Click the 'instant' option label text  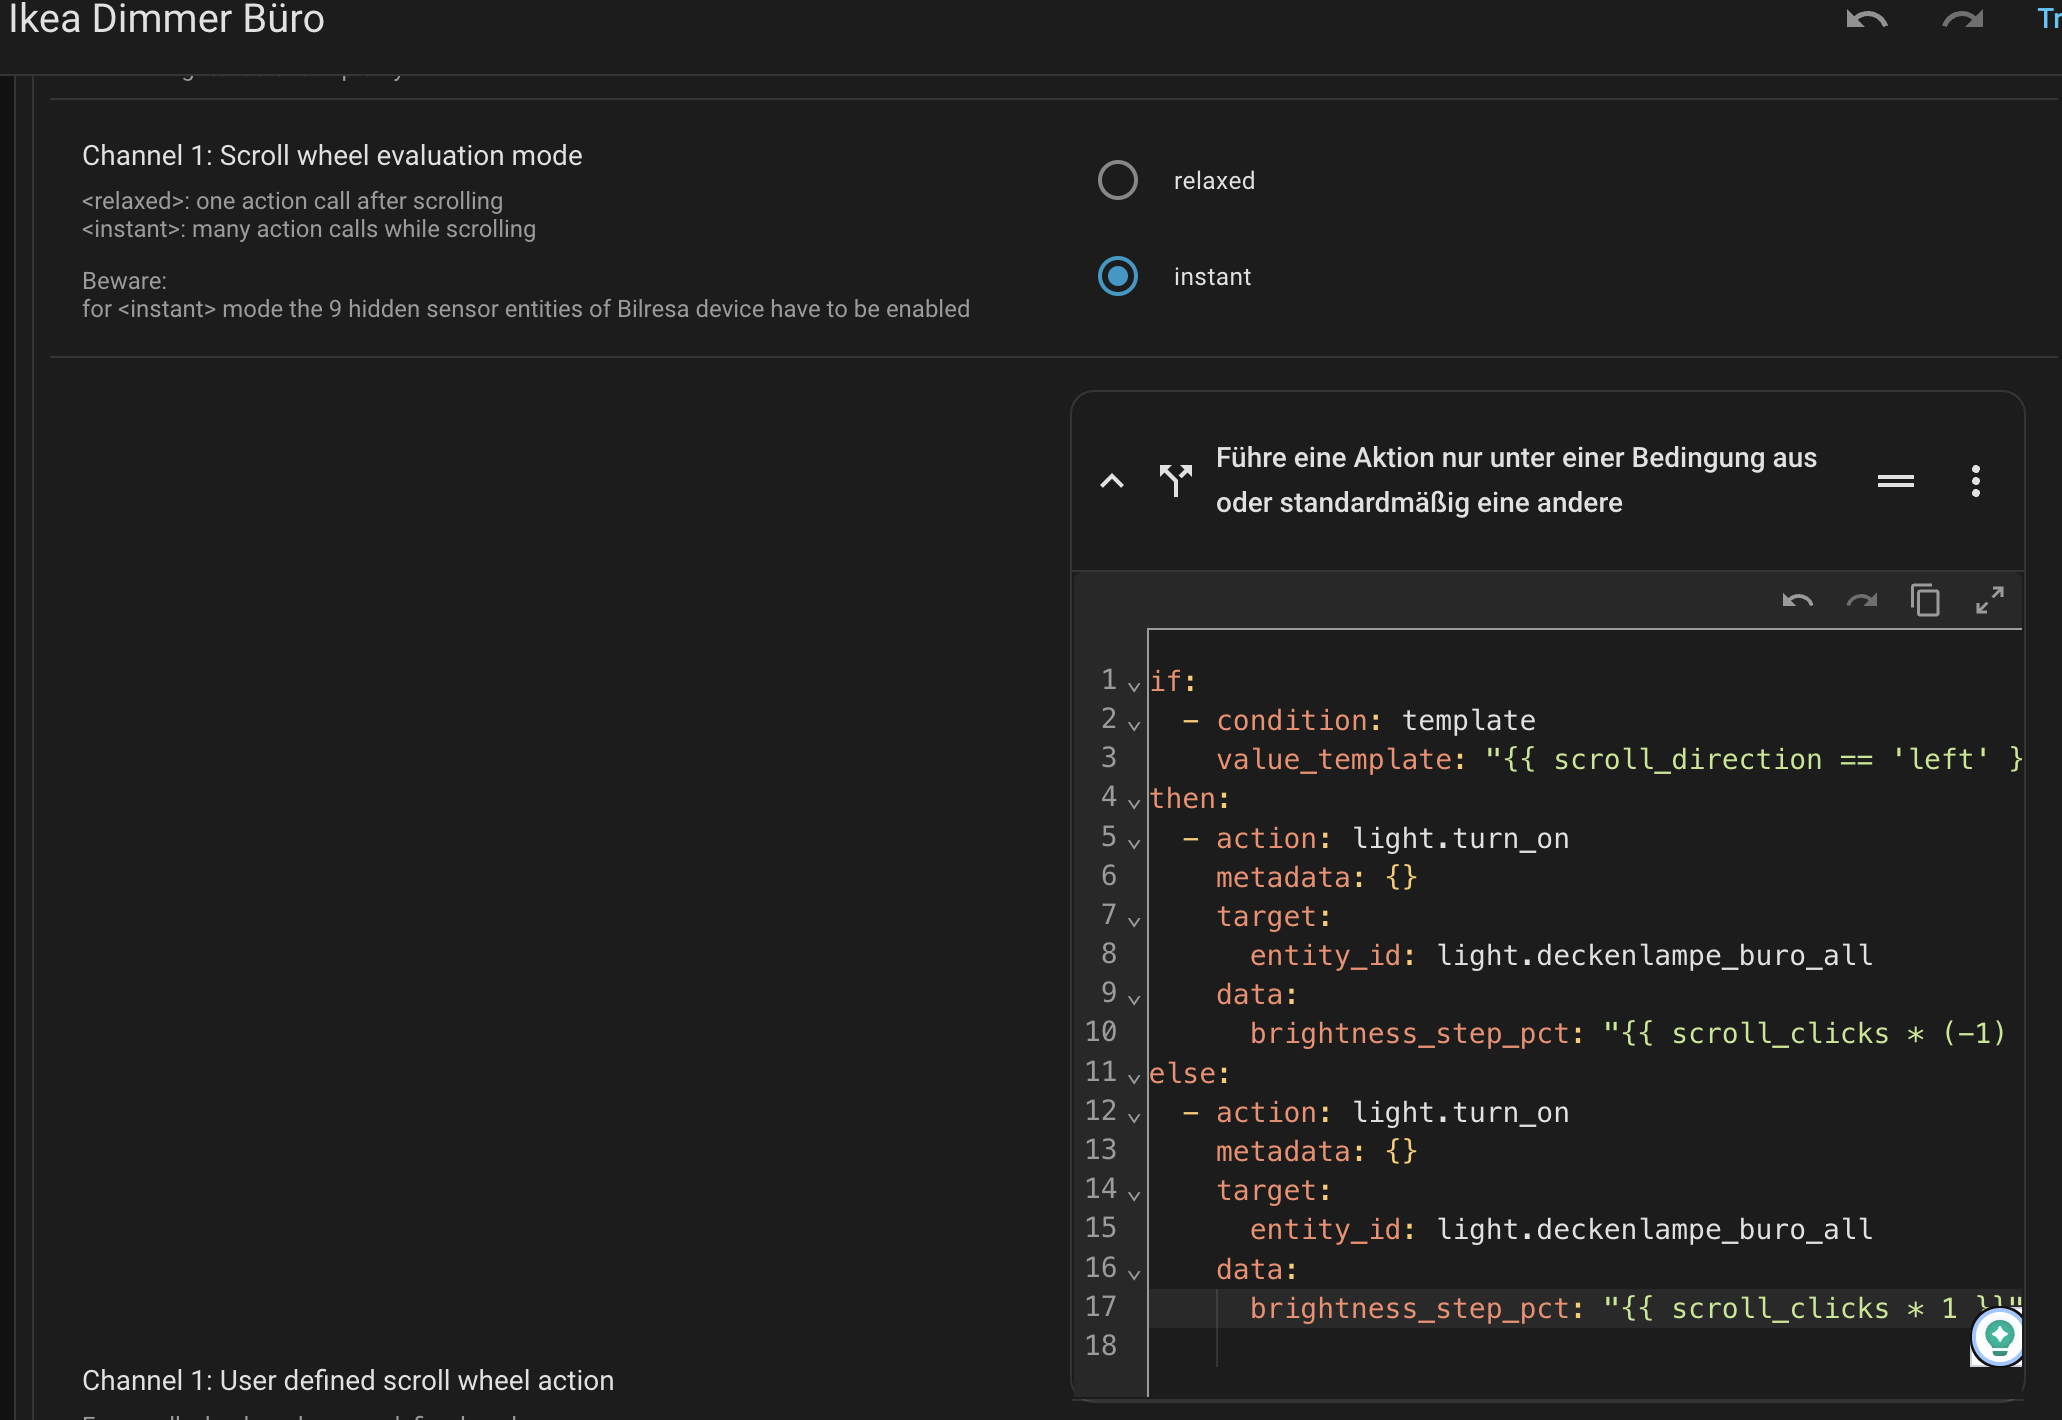[x=1212, y=277]
